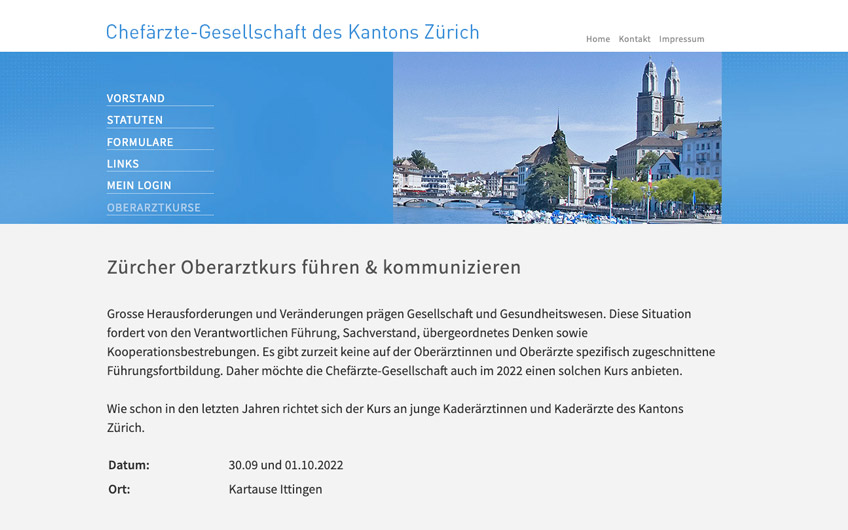Open the Home link

598,39
